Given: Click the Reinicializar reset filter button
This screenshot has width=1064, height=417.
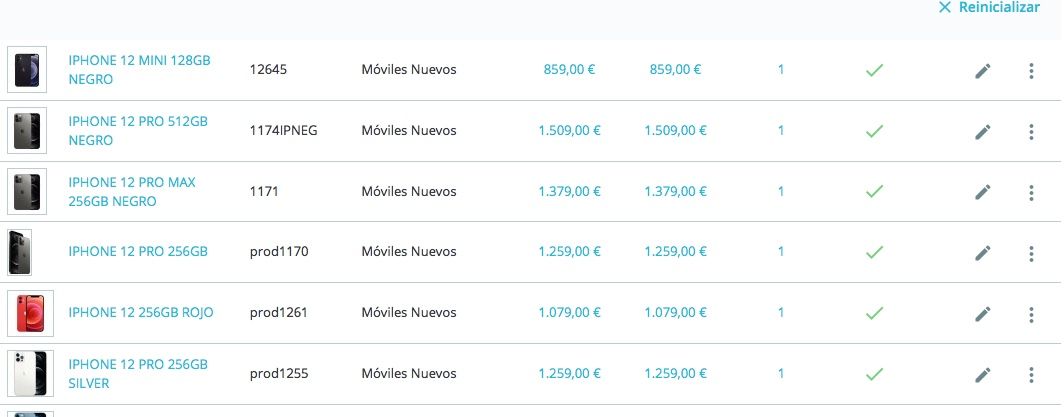Looking at the screenshot, I should pyautogui.click(x=989, y=7).
